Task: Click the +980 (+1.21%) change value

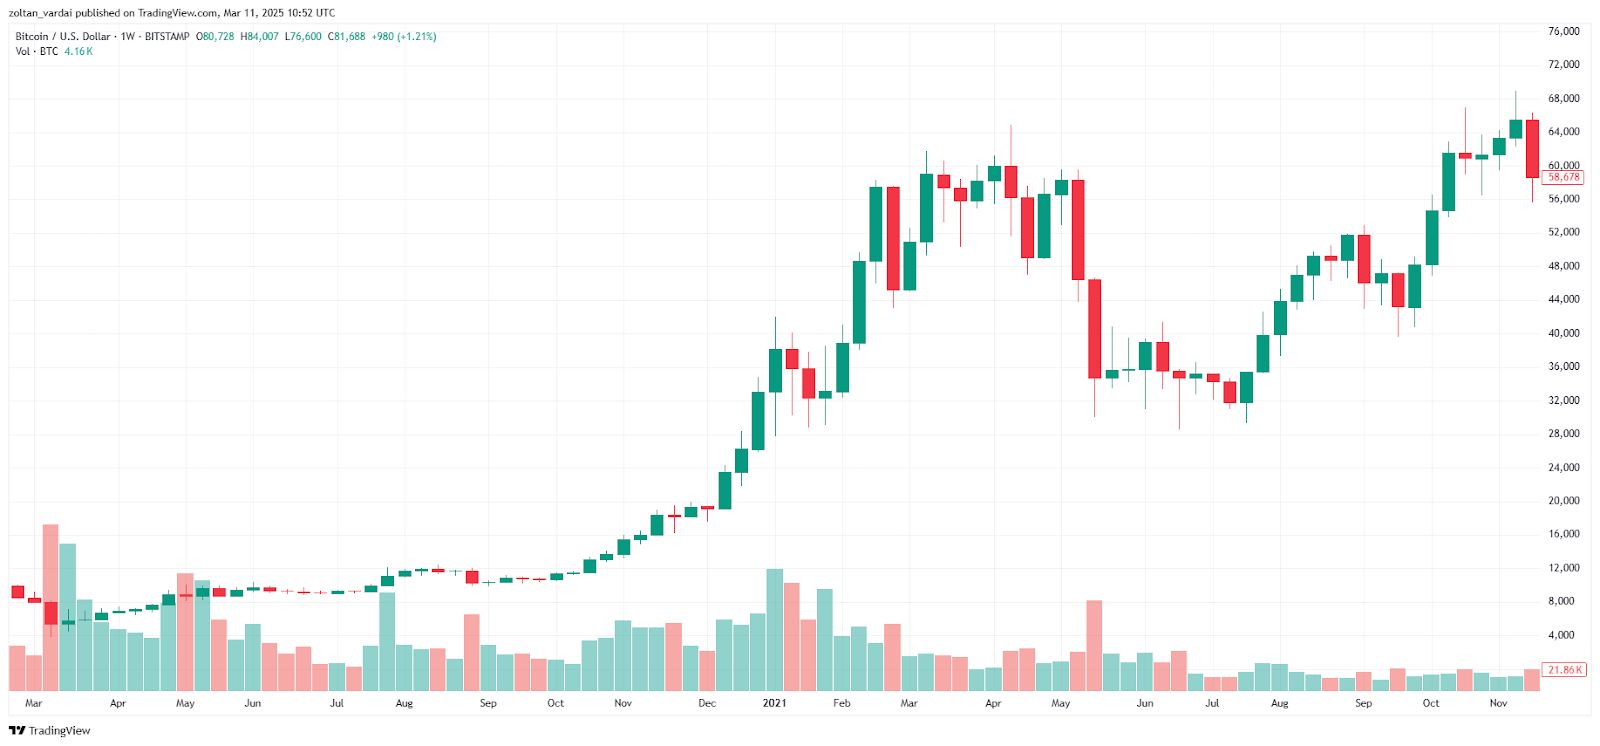Action: tap(404, 37)
